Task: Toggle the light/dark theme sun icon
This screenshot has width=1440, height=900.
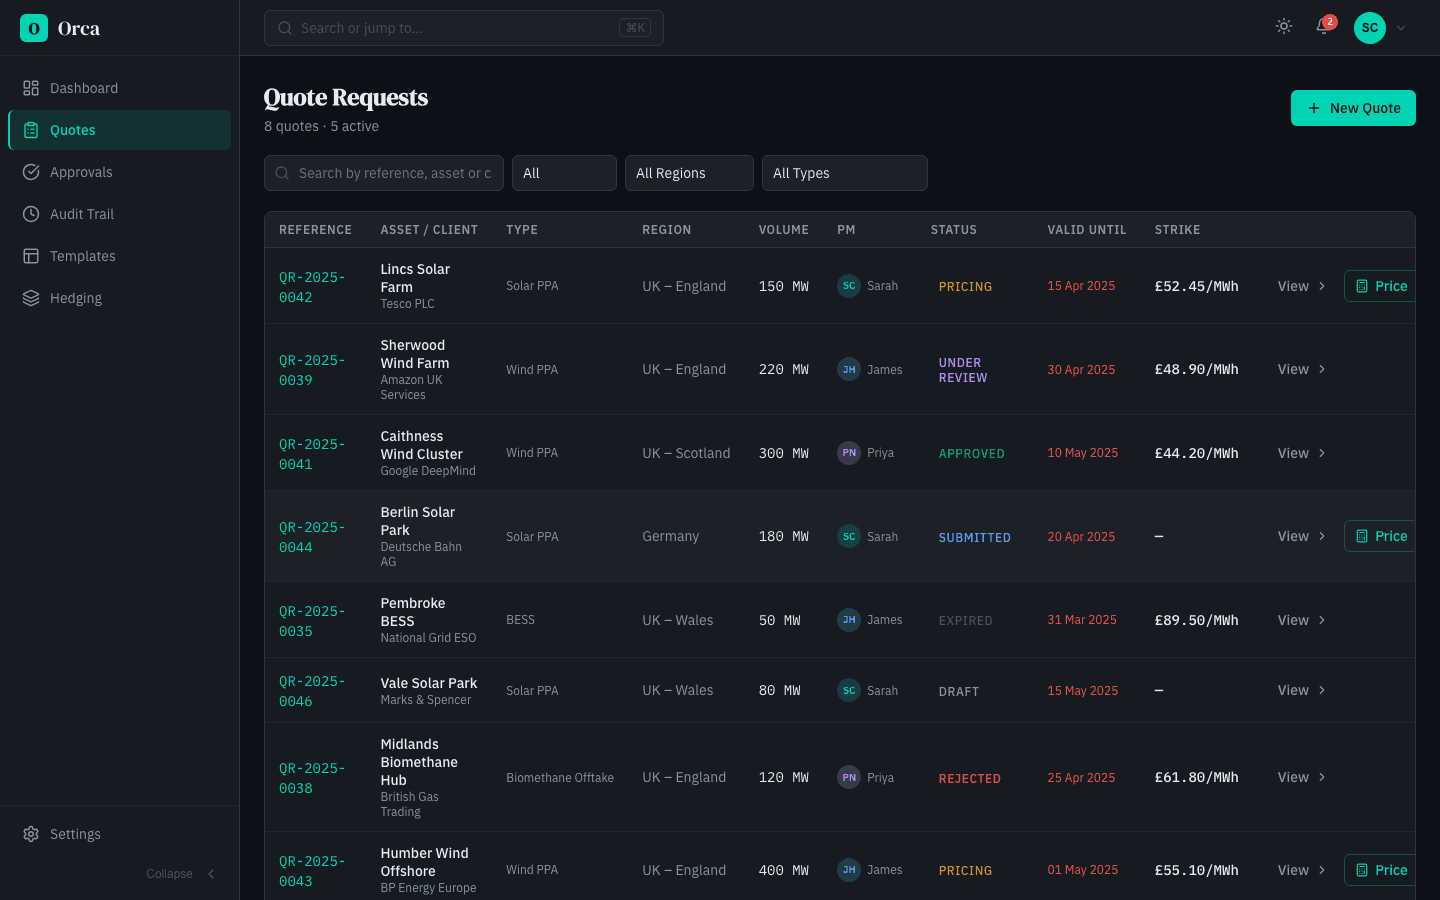Action: point(1284,27)
